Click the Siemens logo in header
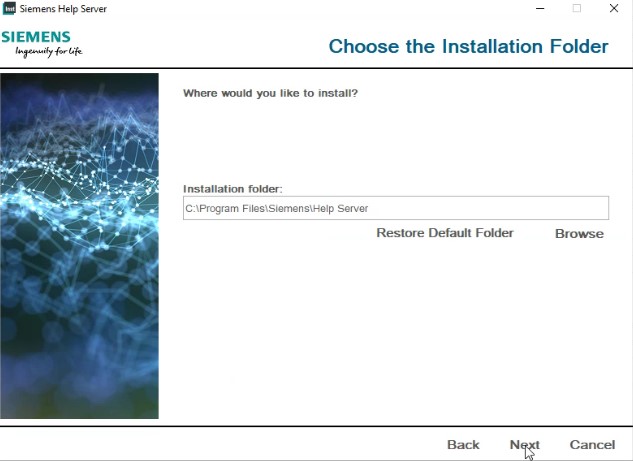 tap(42, 44)
